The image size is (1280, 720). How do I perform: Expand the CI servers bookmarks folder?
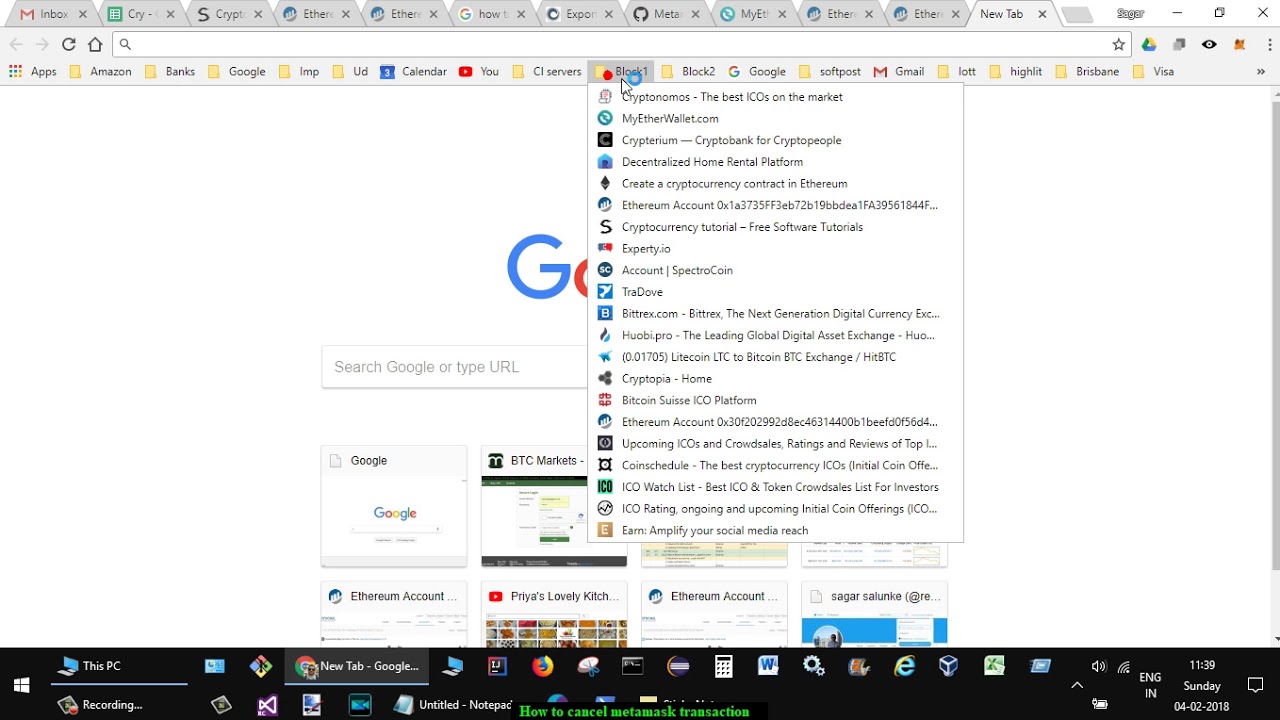tap(546, 72)
